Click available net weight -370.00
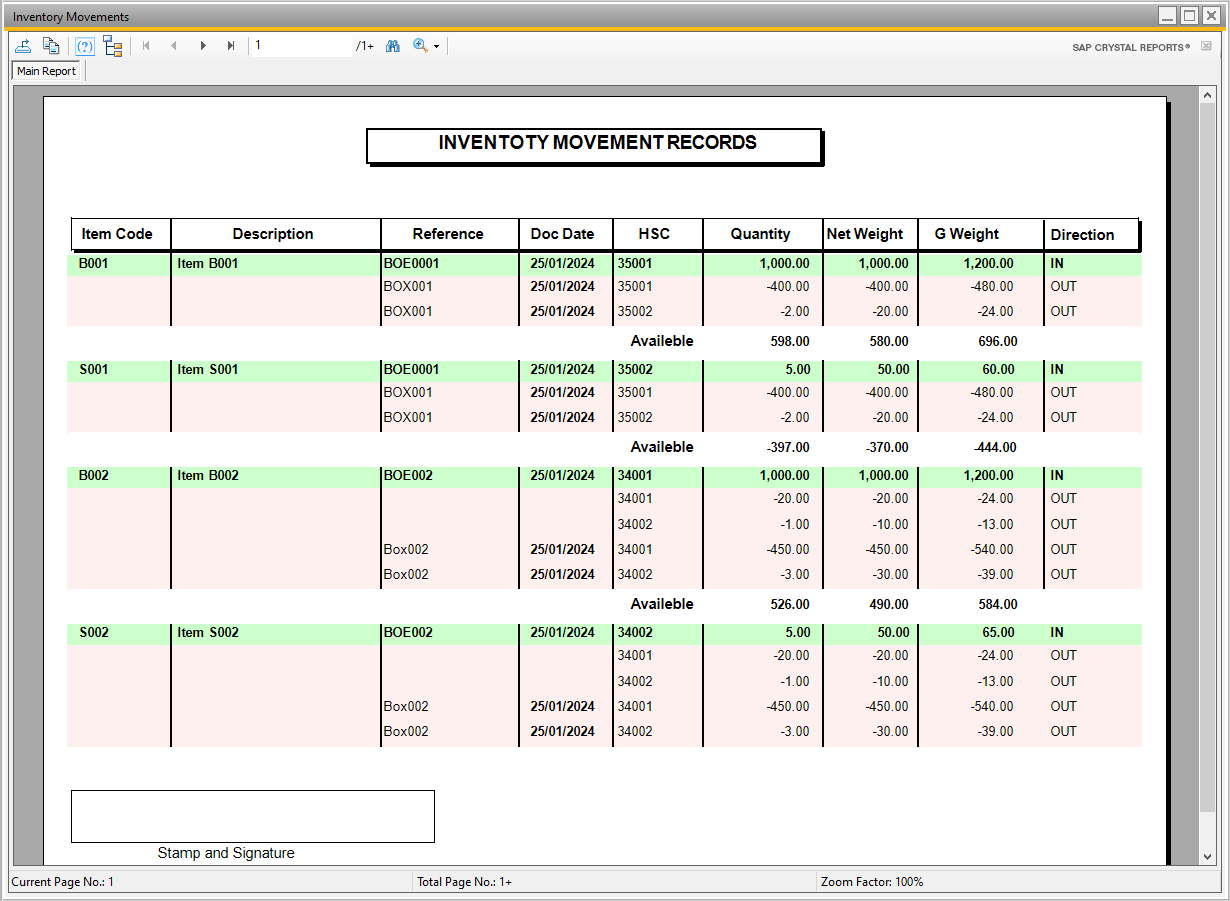The width and height of the screenshot is (1230, 901). coord(886,447)
